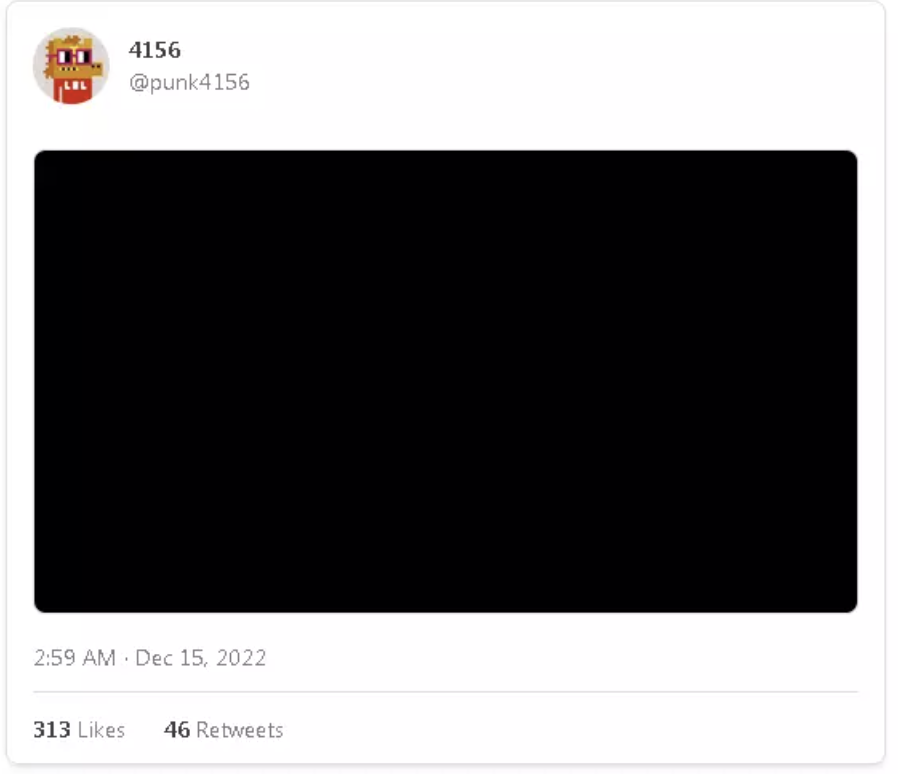Click the number 46 beside Retweets
The height and width of the screenshot is (774, 898).
coord(177,730)
